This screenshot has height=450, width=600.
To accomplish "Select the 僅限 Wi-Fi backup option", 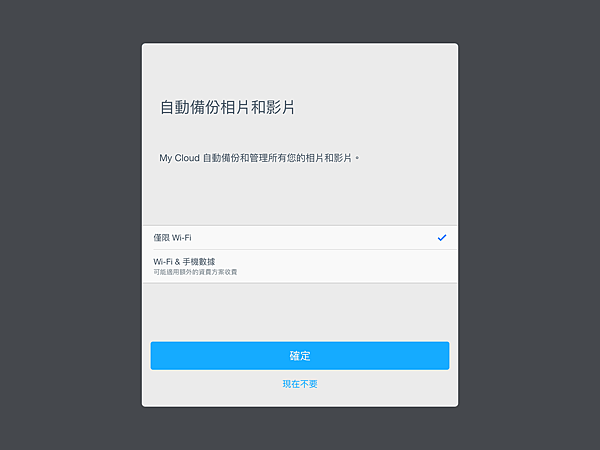I will click(x=300, y=238).
